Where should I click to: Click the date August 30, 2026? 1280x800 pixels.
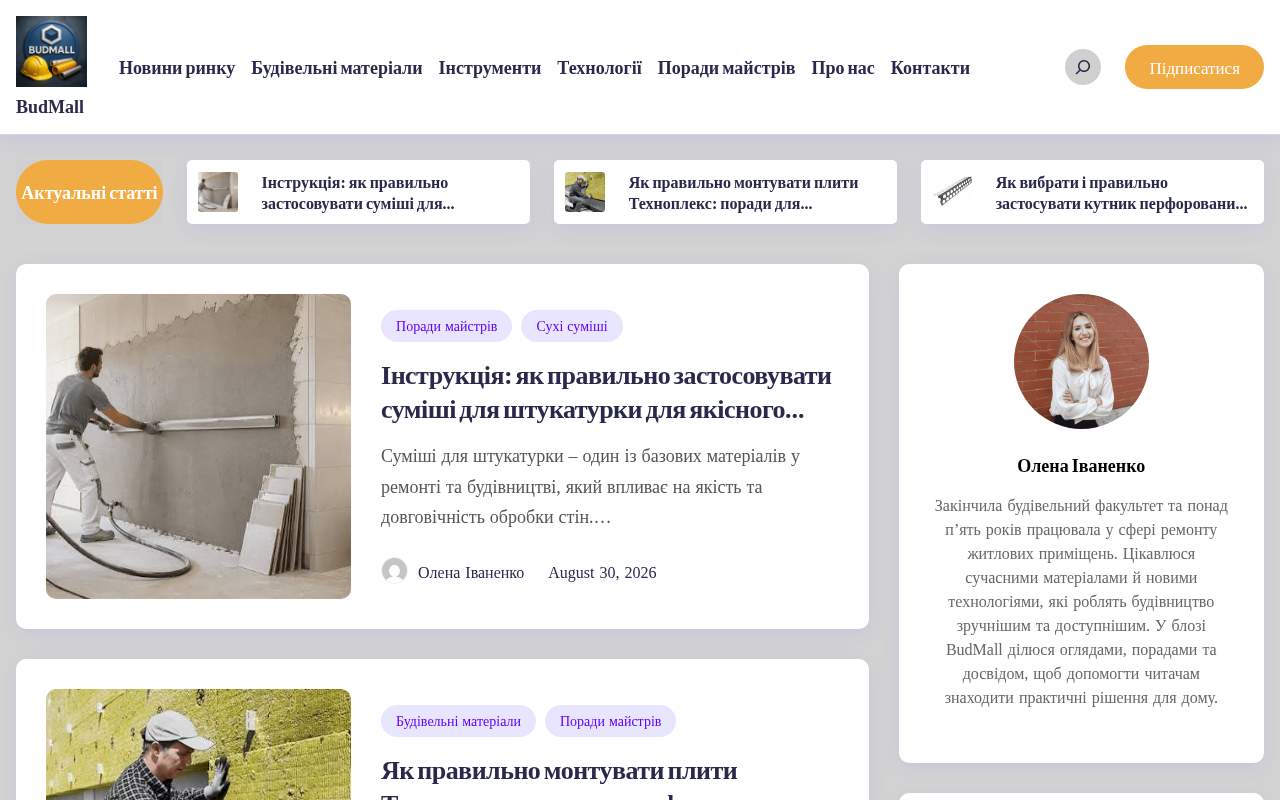[x=602, y=572]
